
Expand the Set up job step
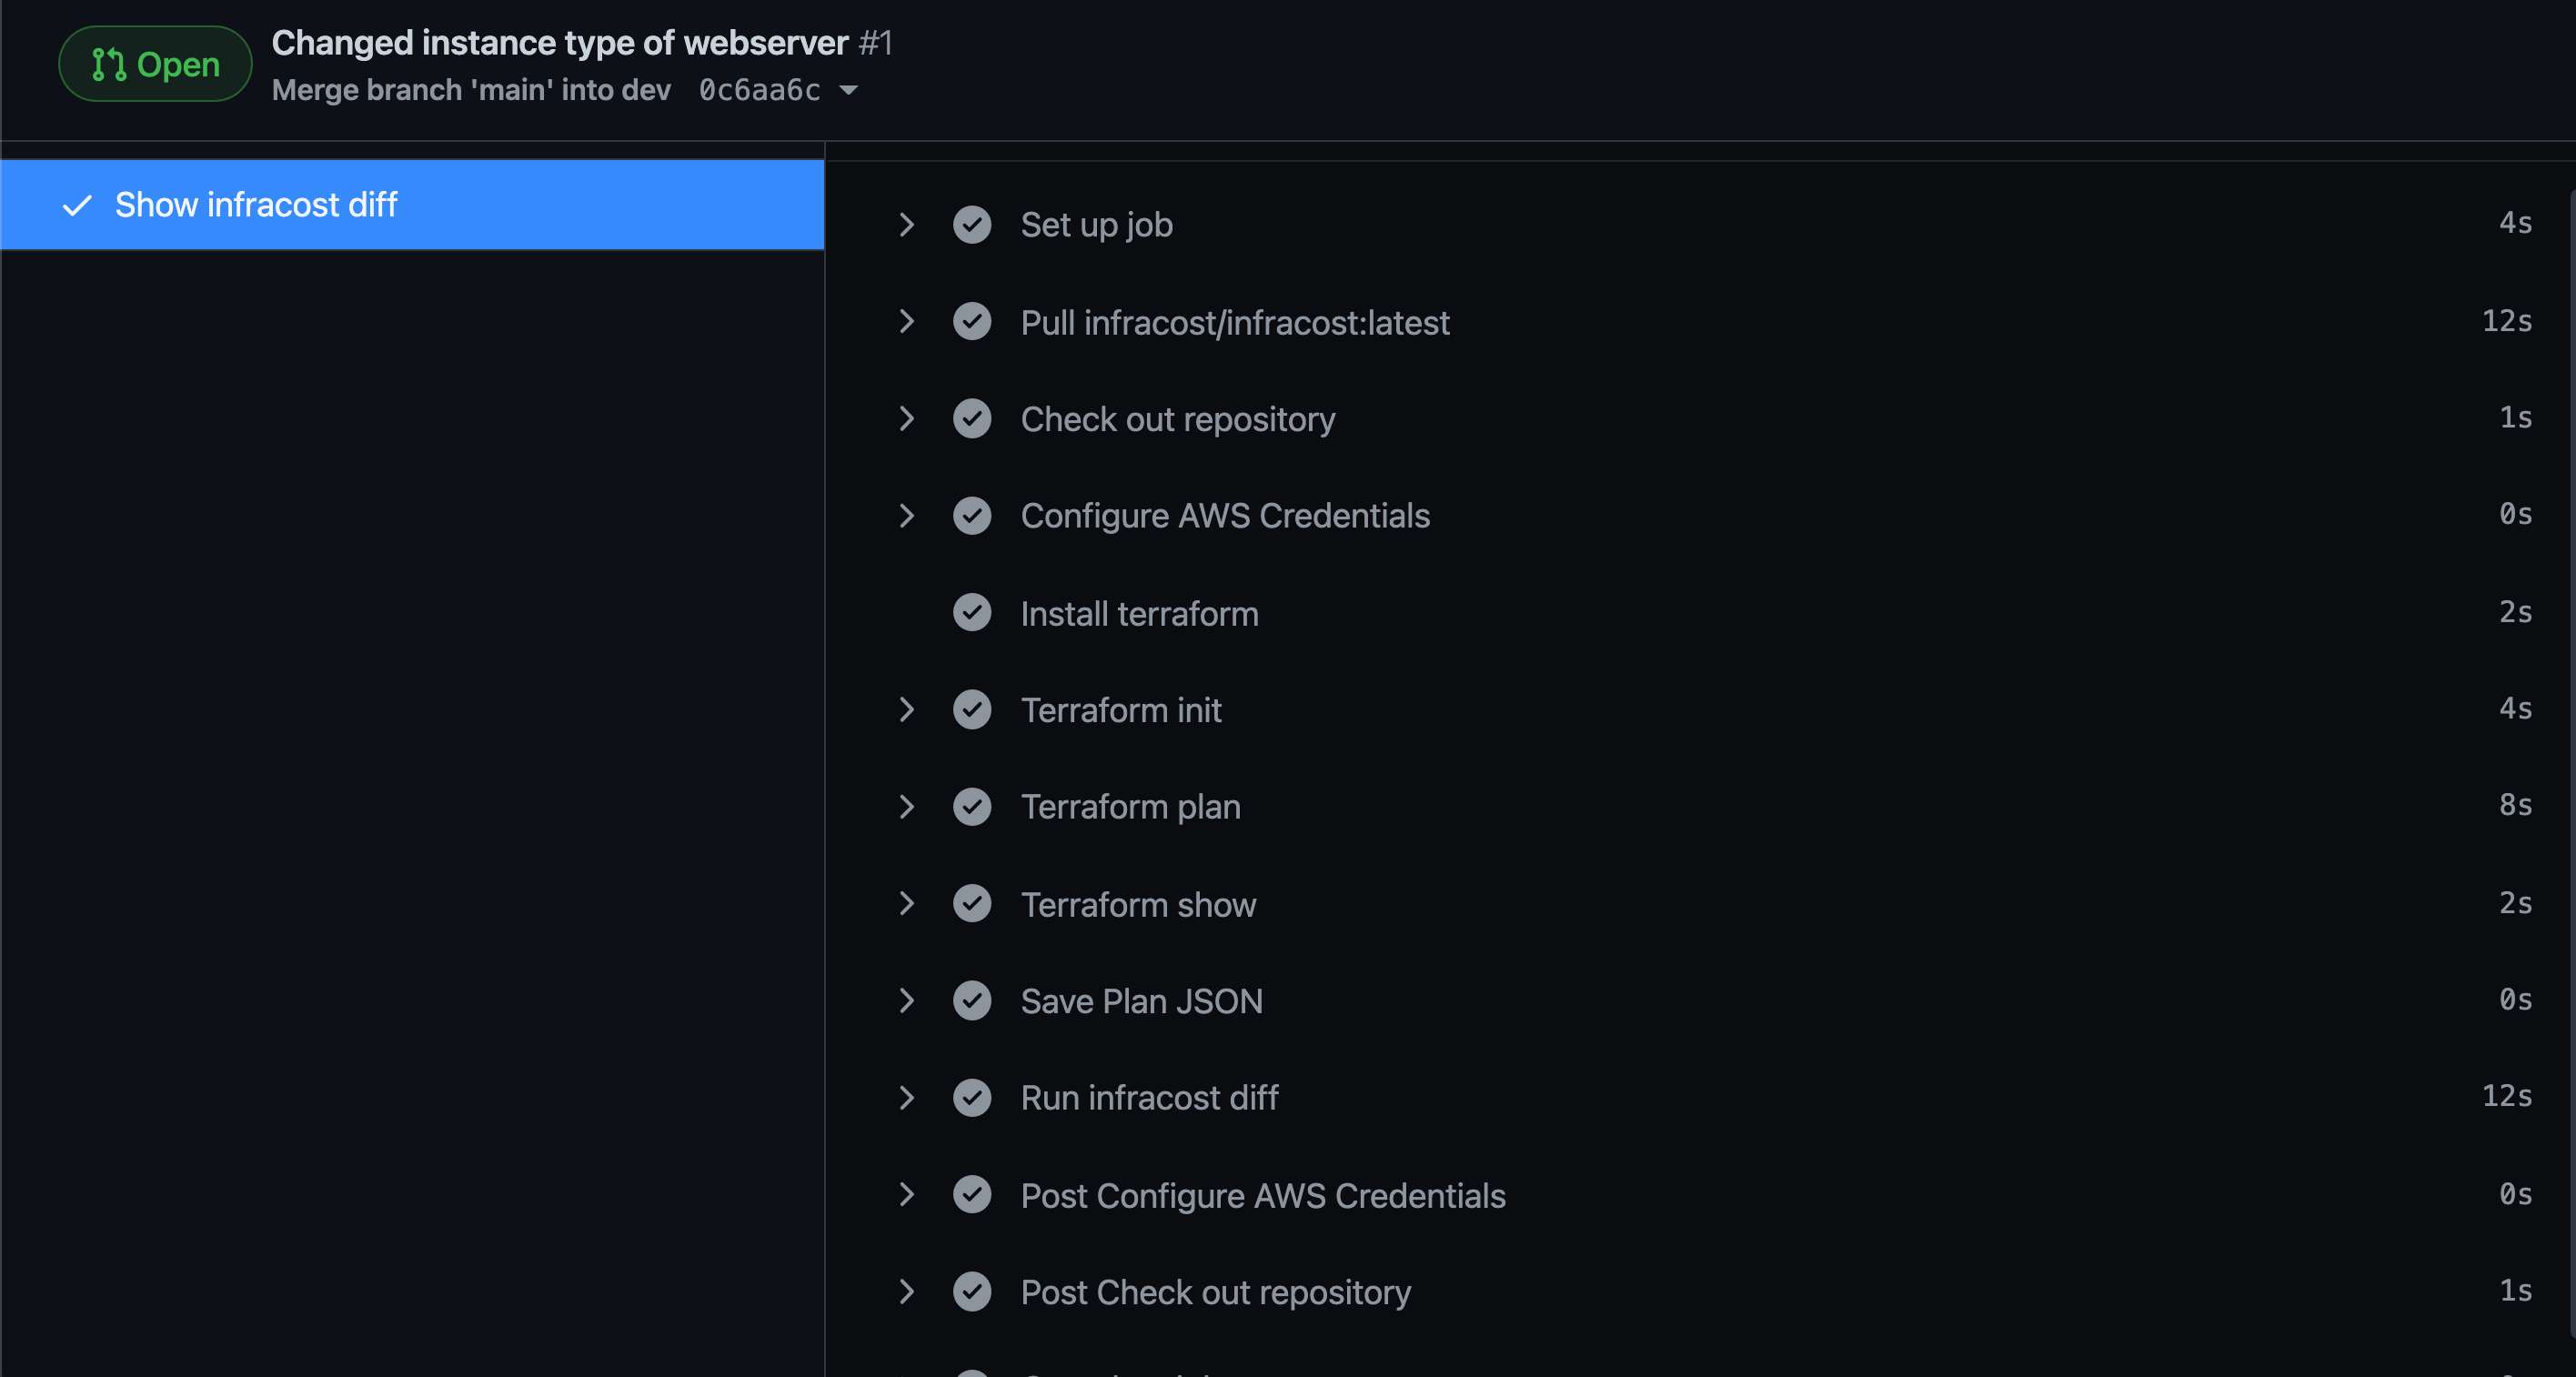[x=906, y=224]
